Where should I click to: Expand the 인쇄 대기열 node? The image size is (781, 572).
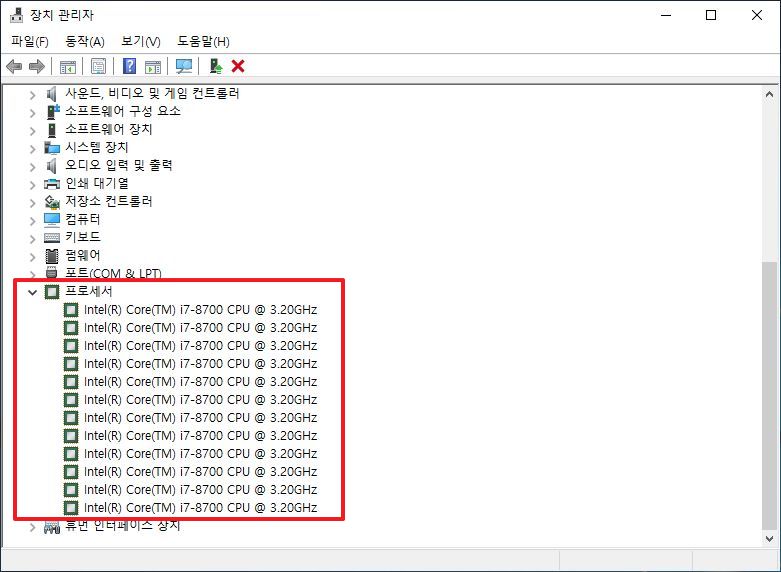[32, 184]
